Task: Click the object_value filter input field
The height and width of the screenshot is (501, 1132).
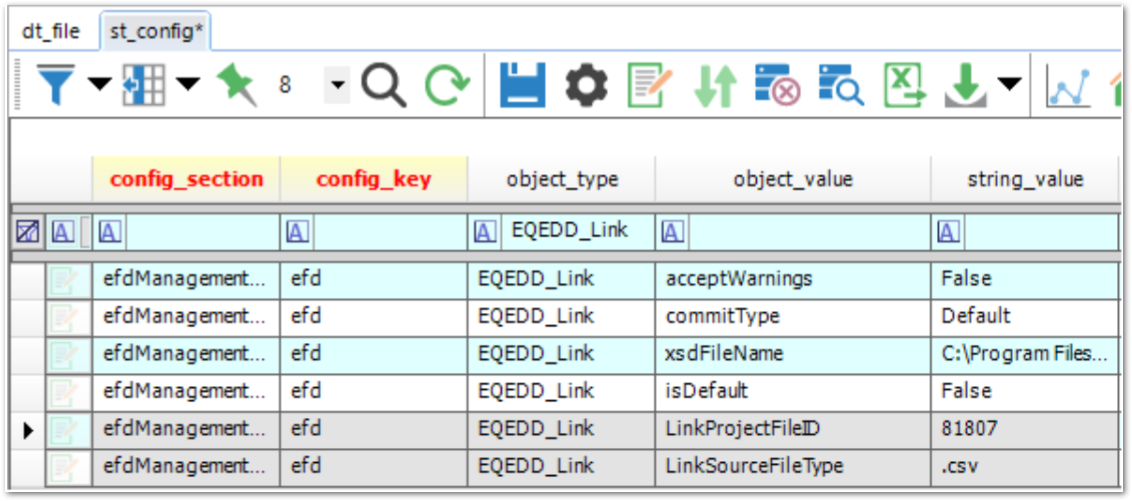Action: pyautogui.click(x=807, y=232)
